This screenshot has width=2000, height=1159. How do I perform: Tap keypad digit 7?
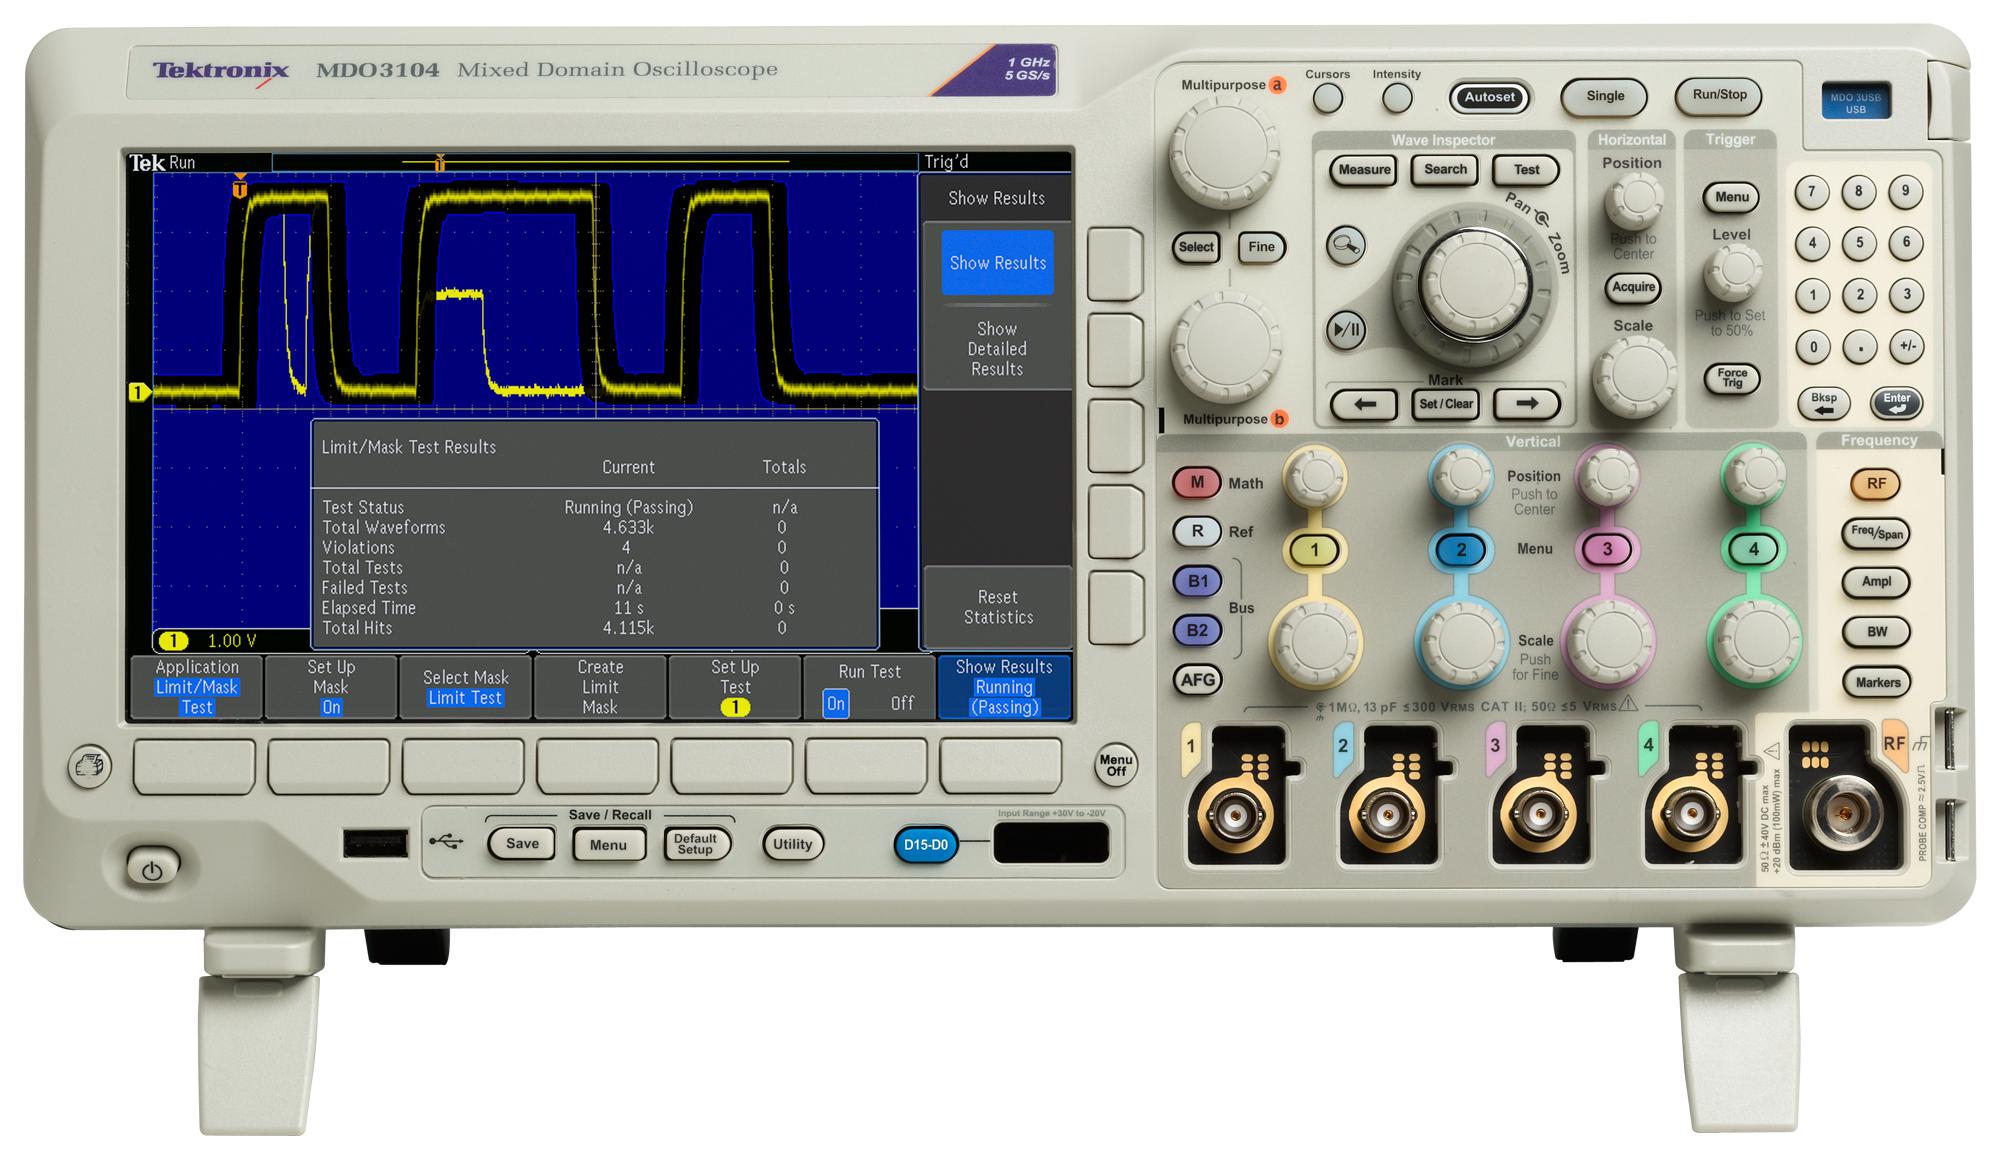[x=1811, y=192]
